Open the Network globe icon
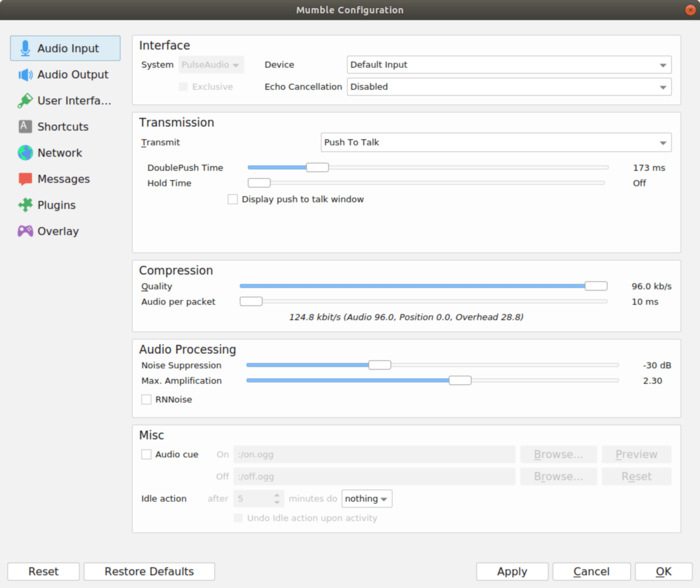The width and height of the screenshot is (700, 588). pos(25,153)
